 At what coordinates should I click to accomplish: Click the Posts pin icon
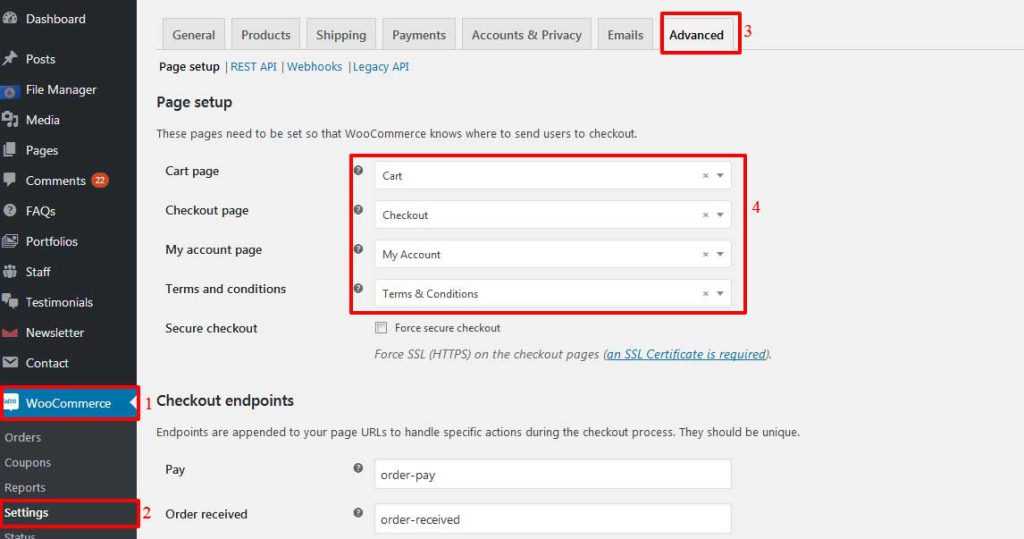9,59
